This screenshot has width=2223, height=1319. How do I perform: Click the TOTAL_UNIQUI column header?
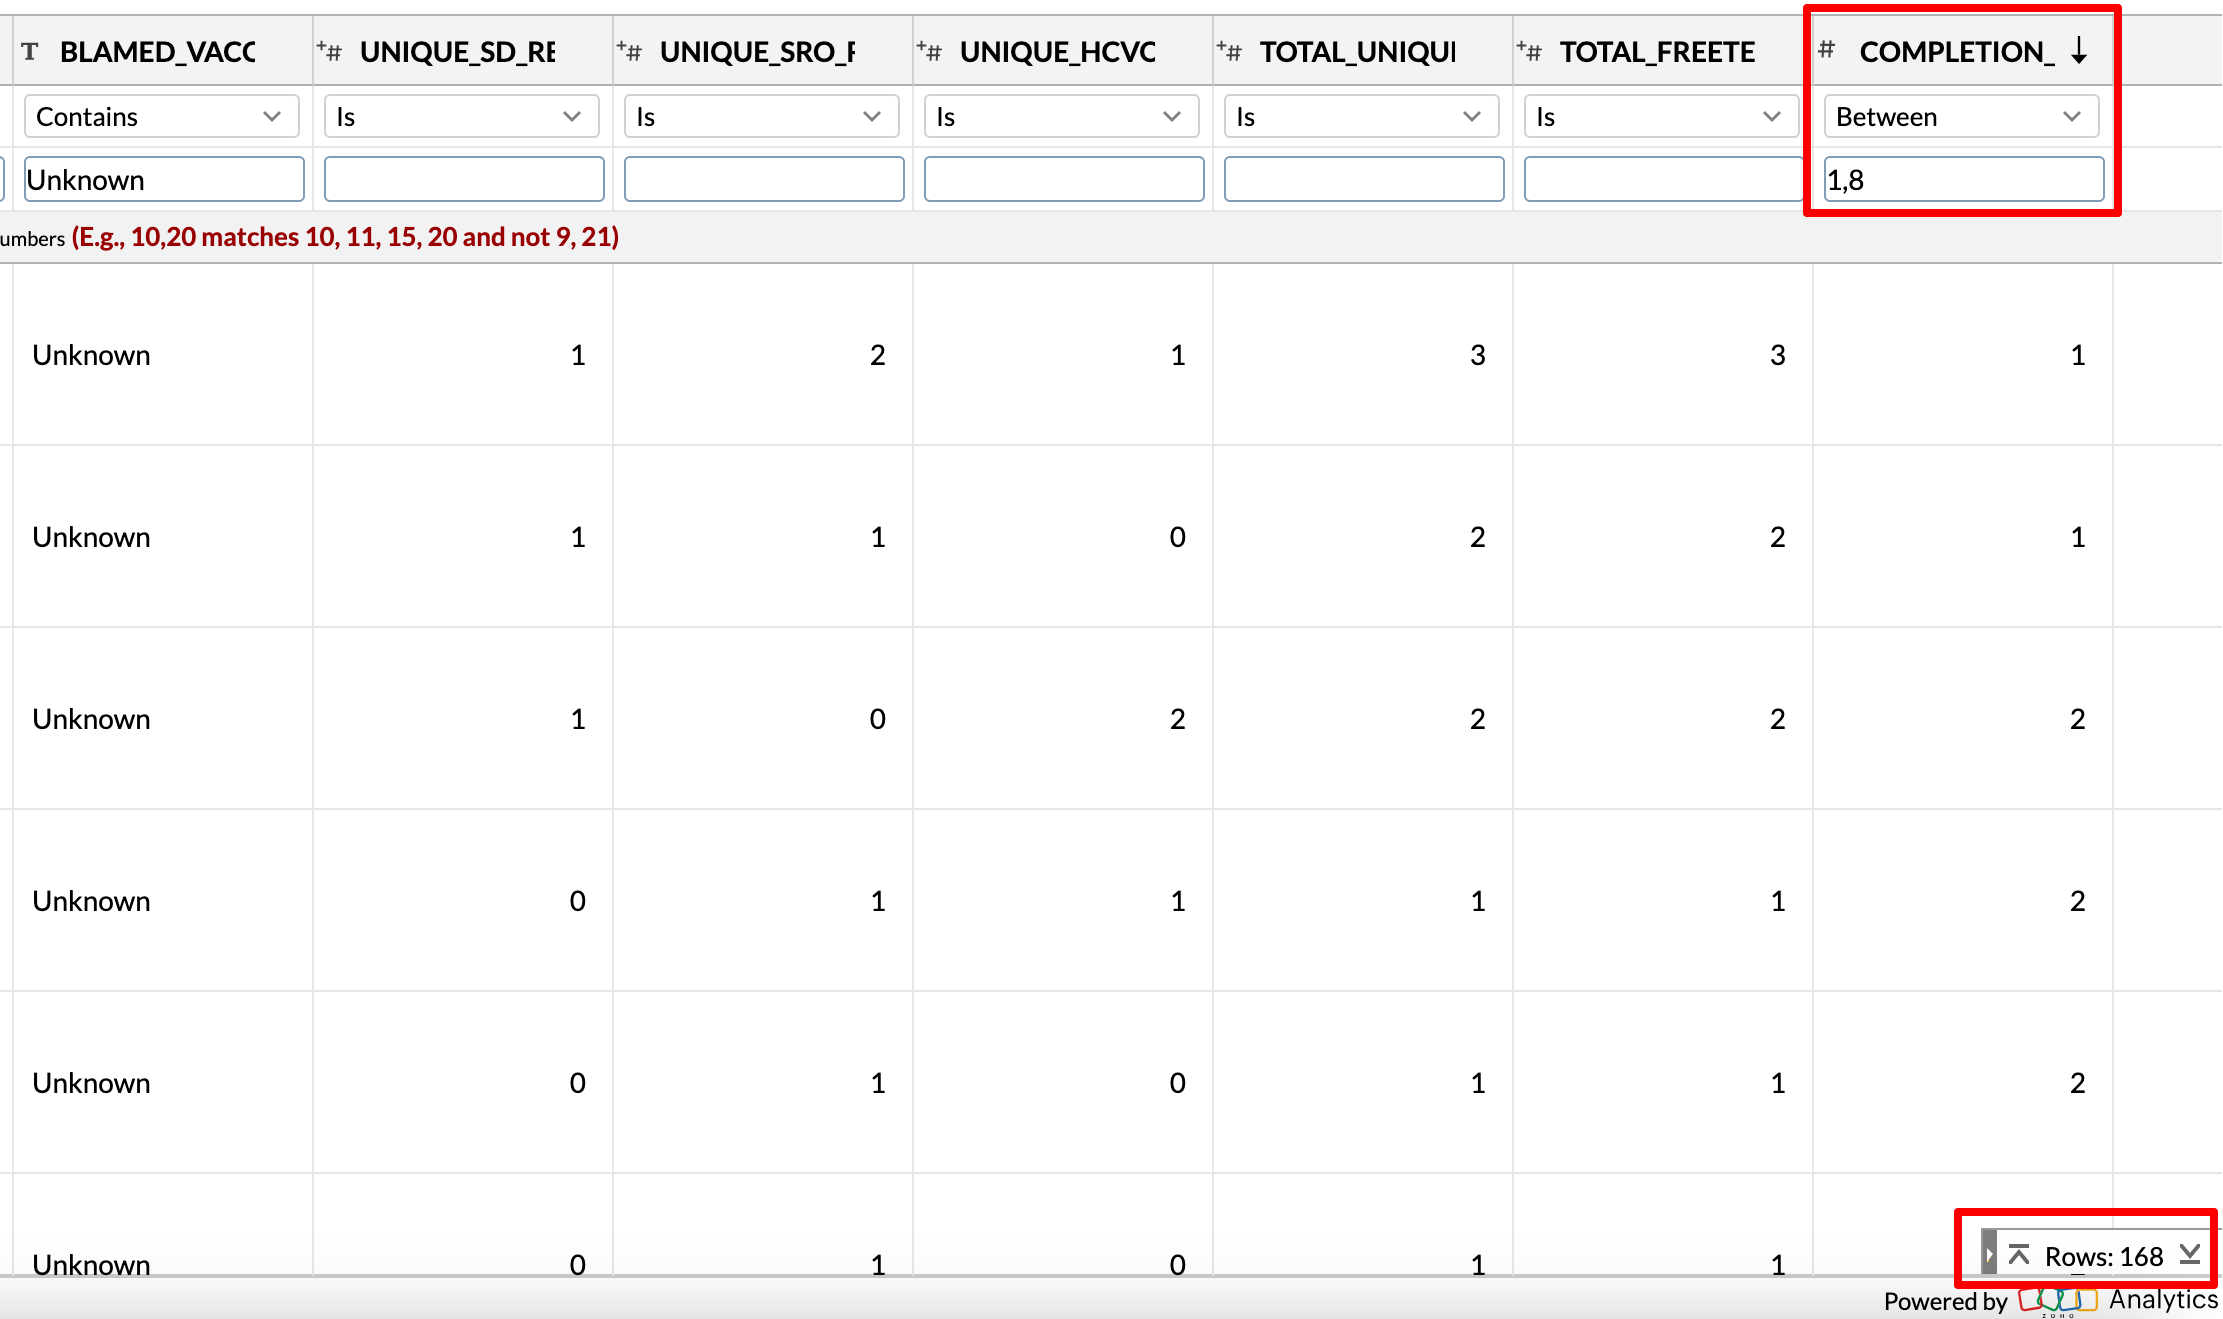pos(1357,51)
